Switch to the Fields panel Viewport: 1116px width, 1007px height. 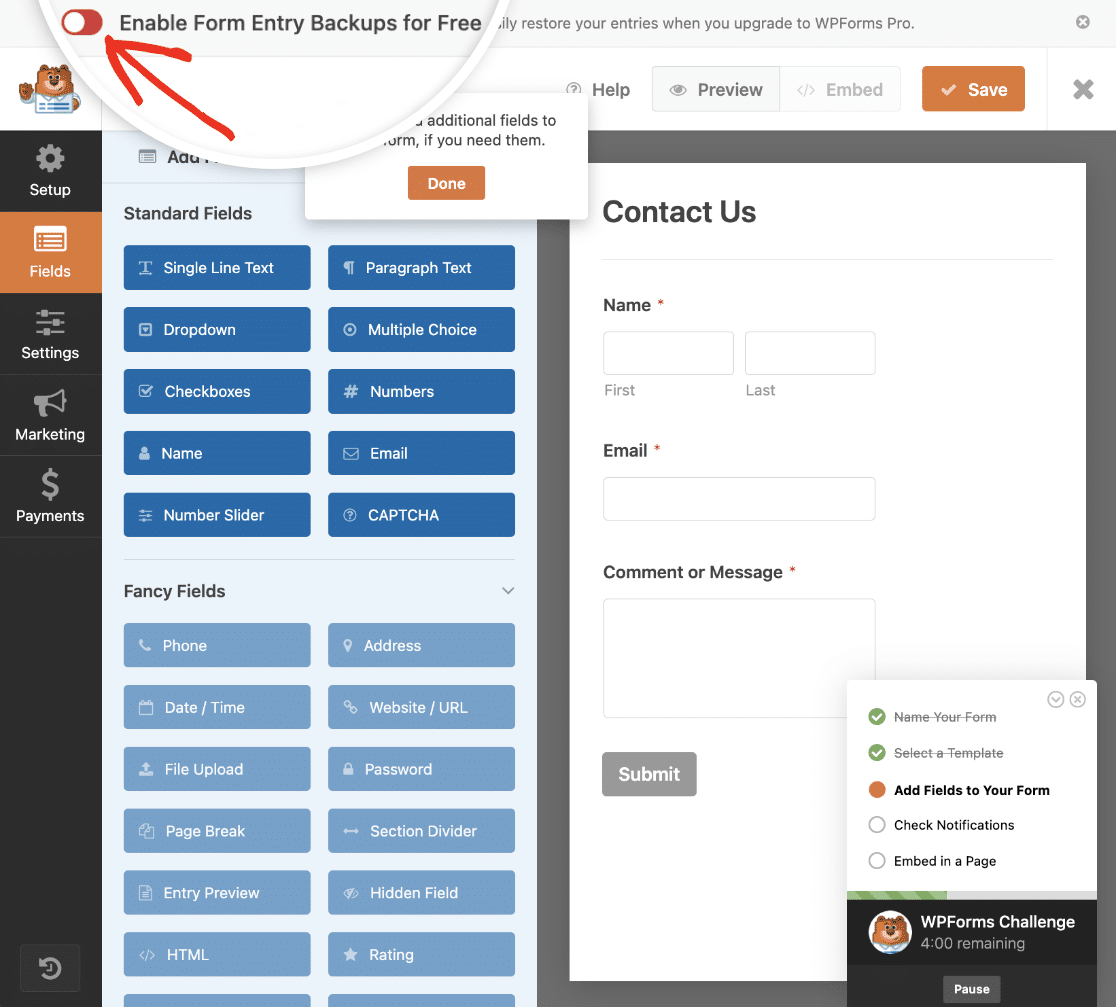(x=50, y=252)
